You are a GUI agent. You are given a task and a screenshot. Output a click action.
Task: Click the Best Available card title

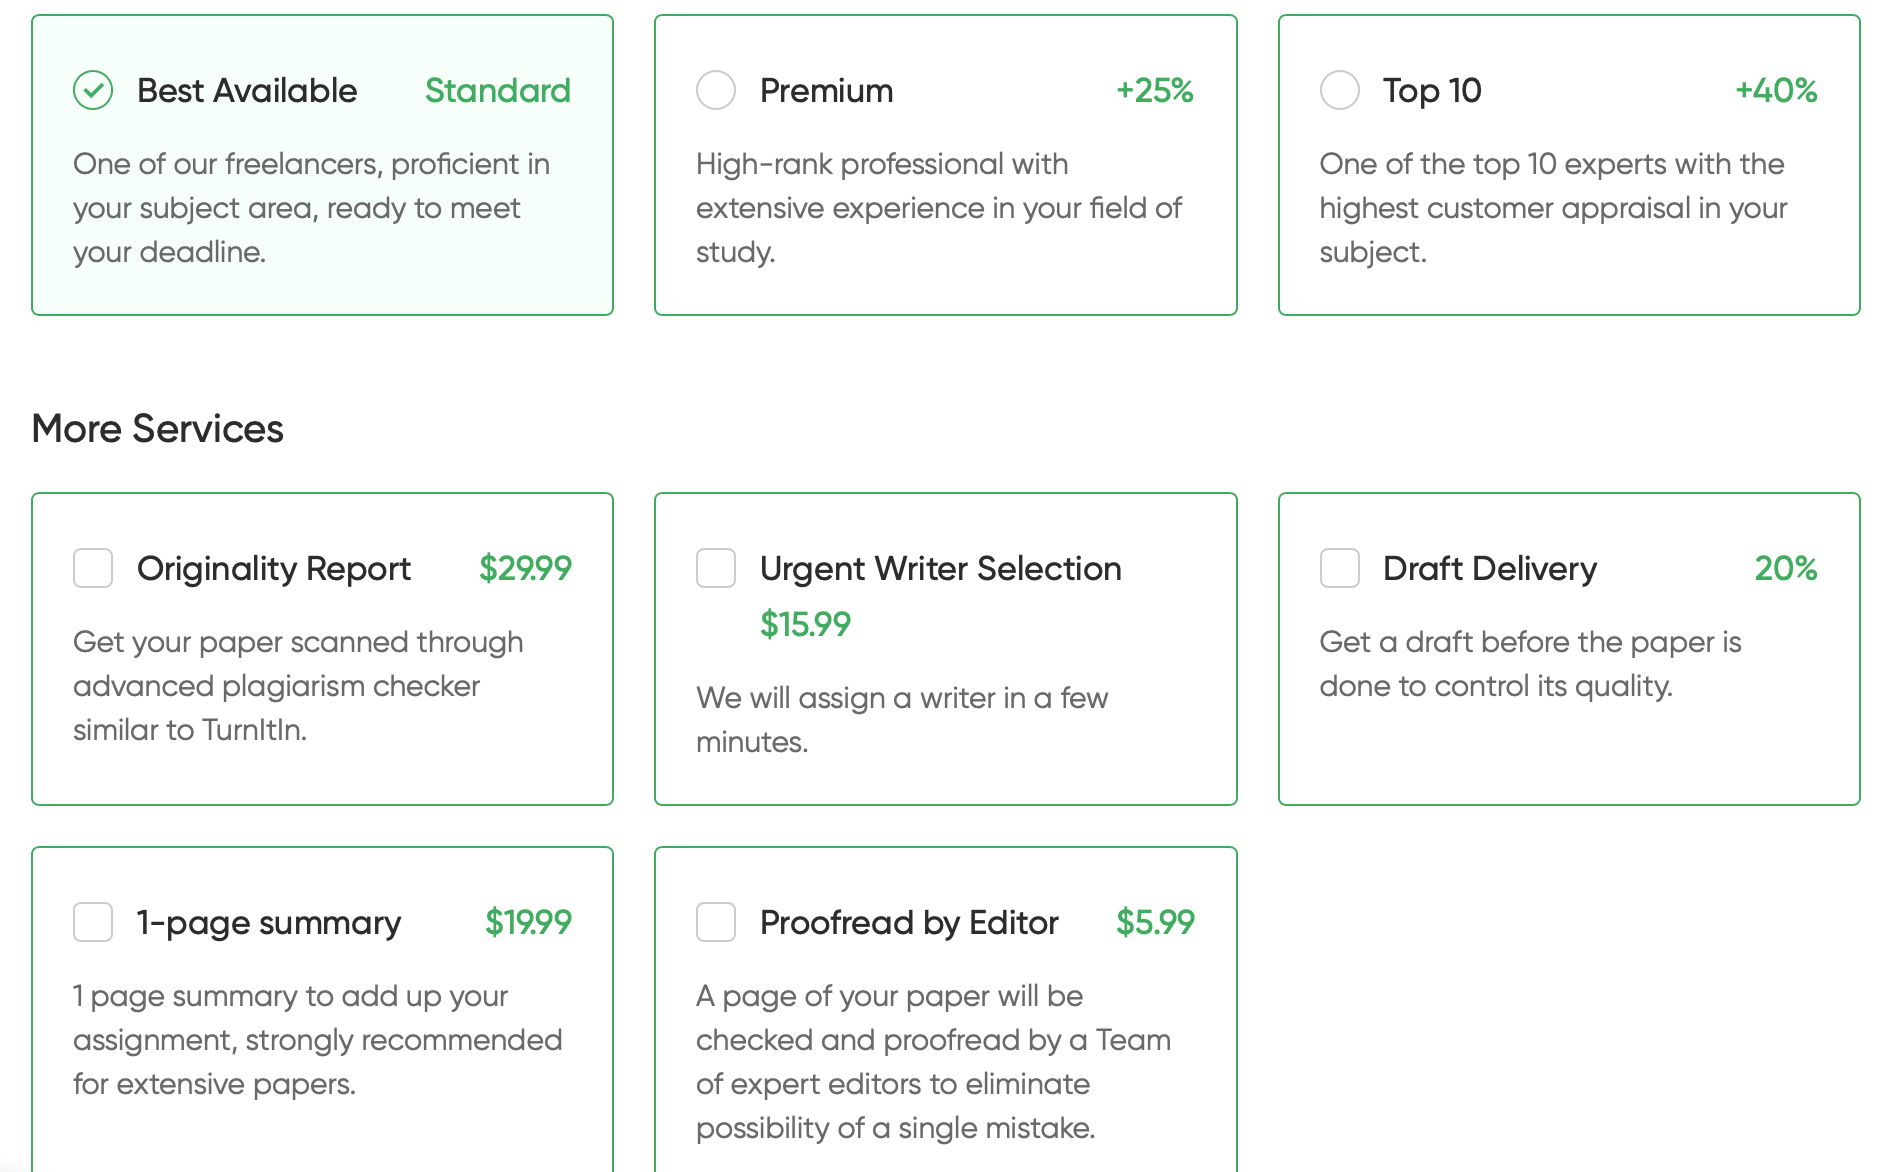pyautogui.click(x=247, y=91)
